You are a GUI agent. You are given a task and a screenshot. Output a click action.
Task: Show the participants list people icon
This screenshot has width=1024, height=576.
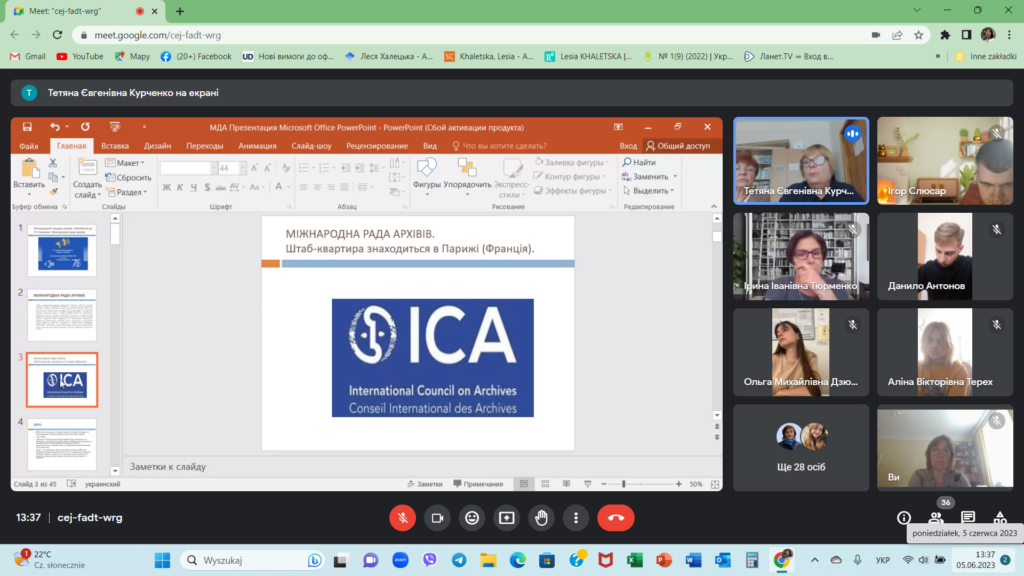pos(936,517)
